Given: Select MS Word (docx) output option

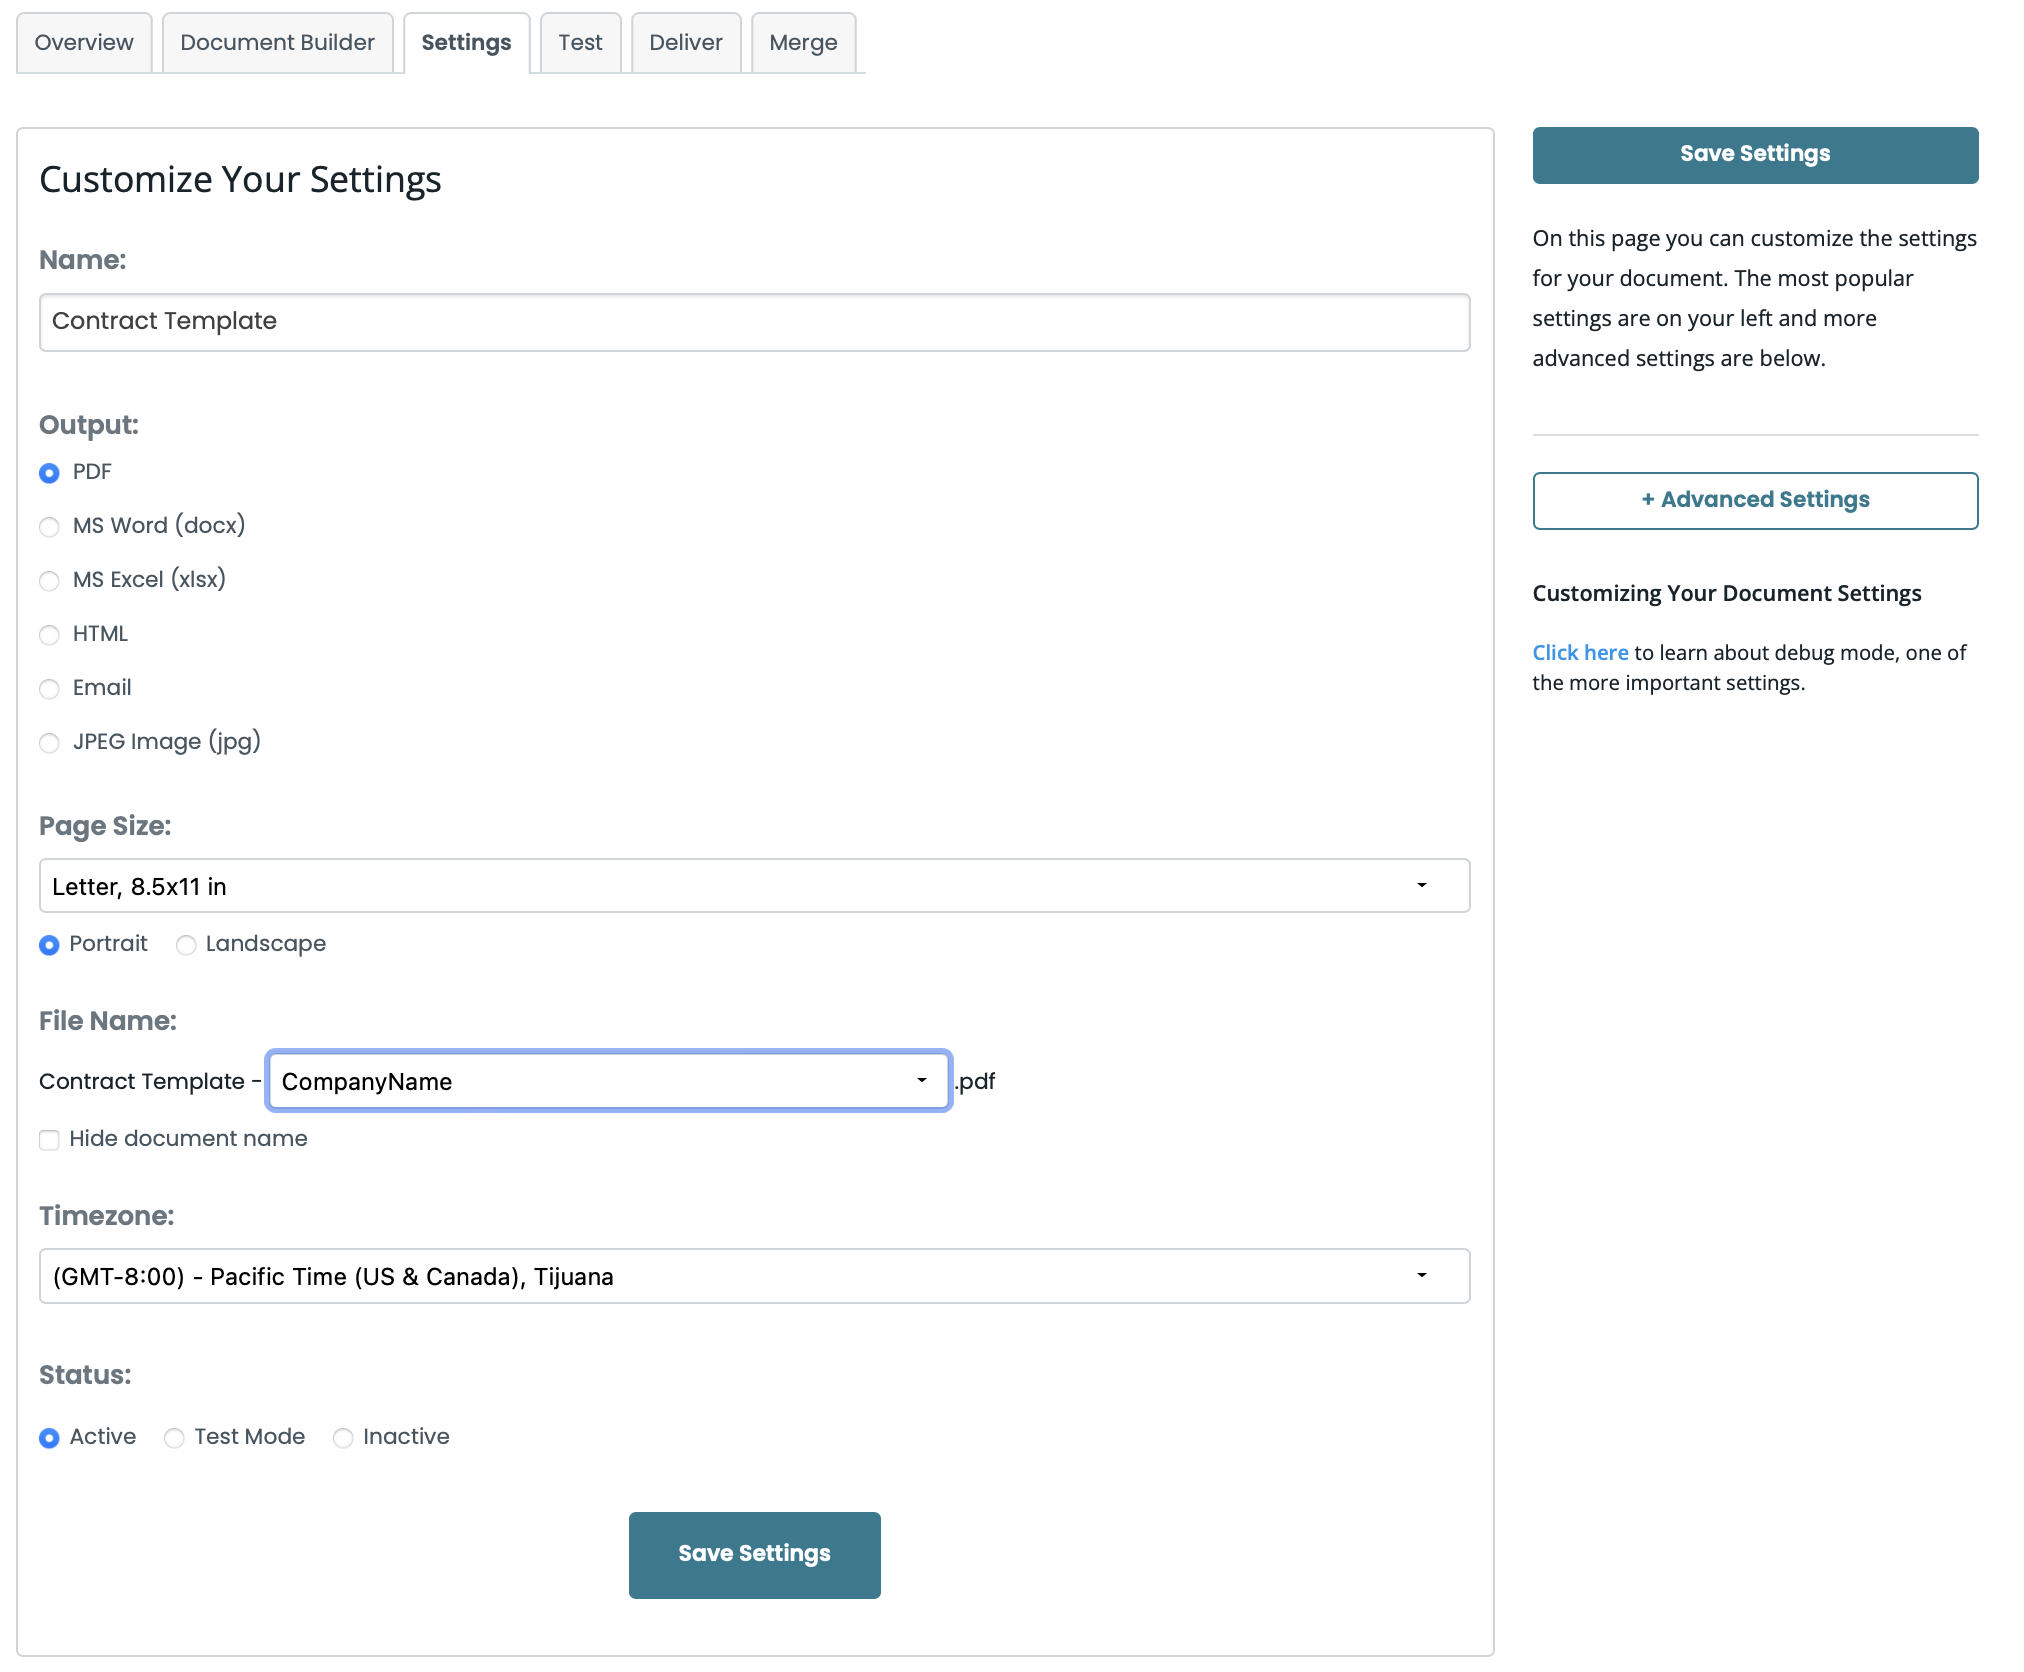Looking at the screenshot, I should coord(49,527).
